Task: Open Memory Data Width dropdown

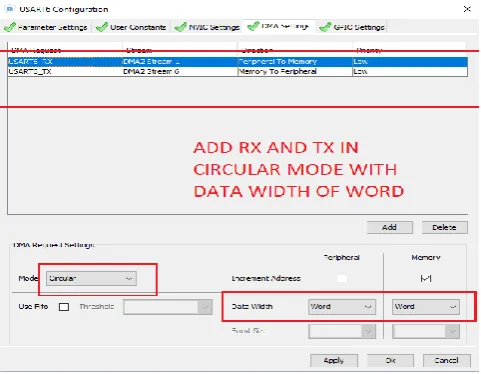Action: [x=426, y=307]
